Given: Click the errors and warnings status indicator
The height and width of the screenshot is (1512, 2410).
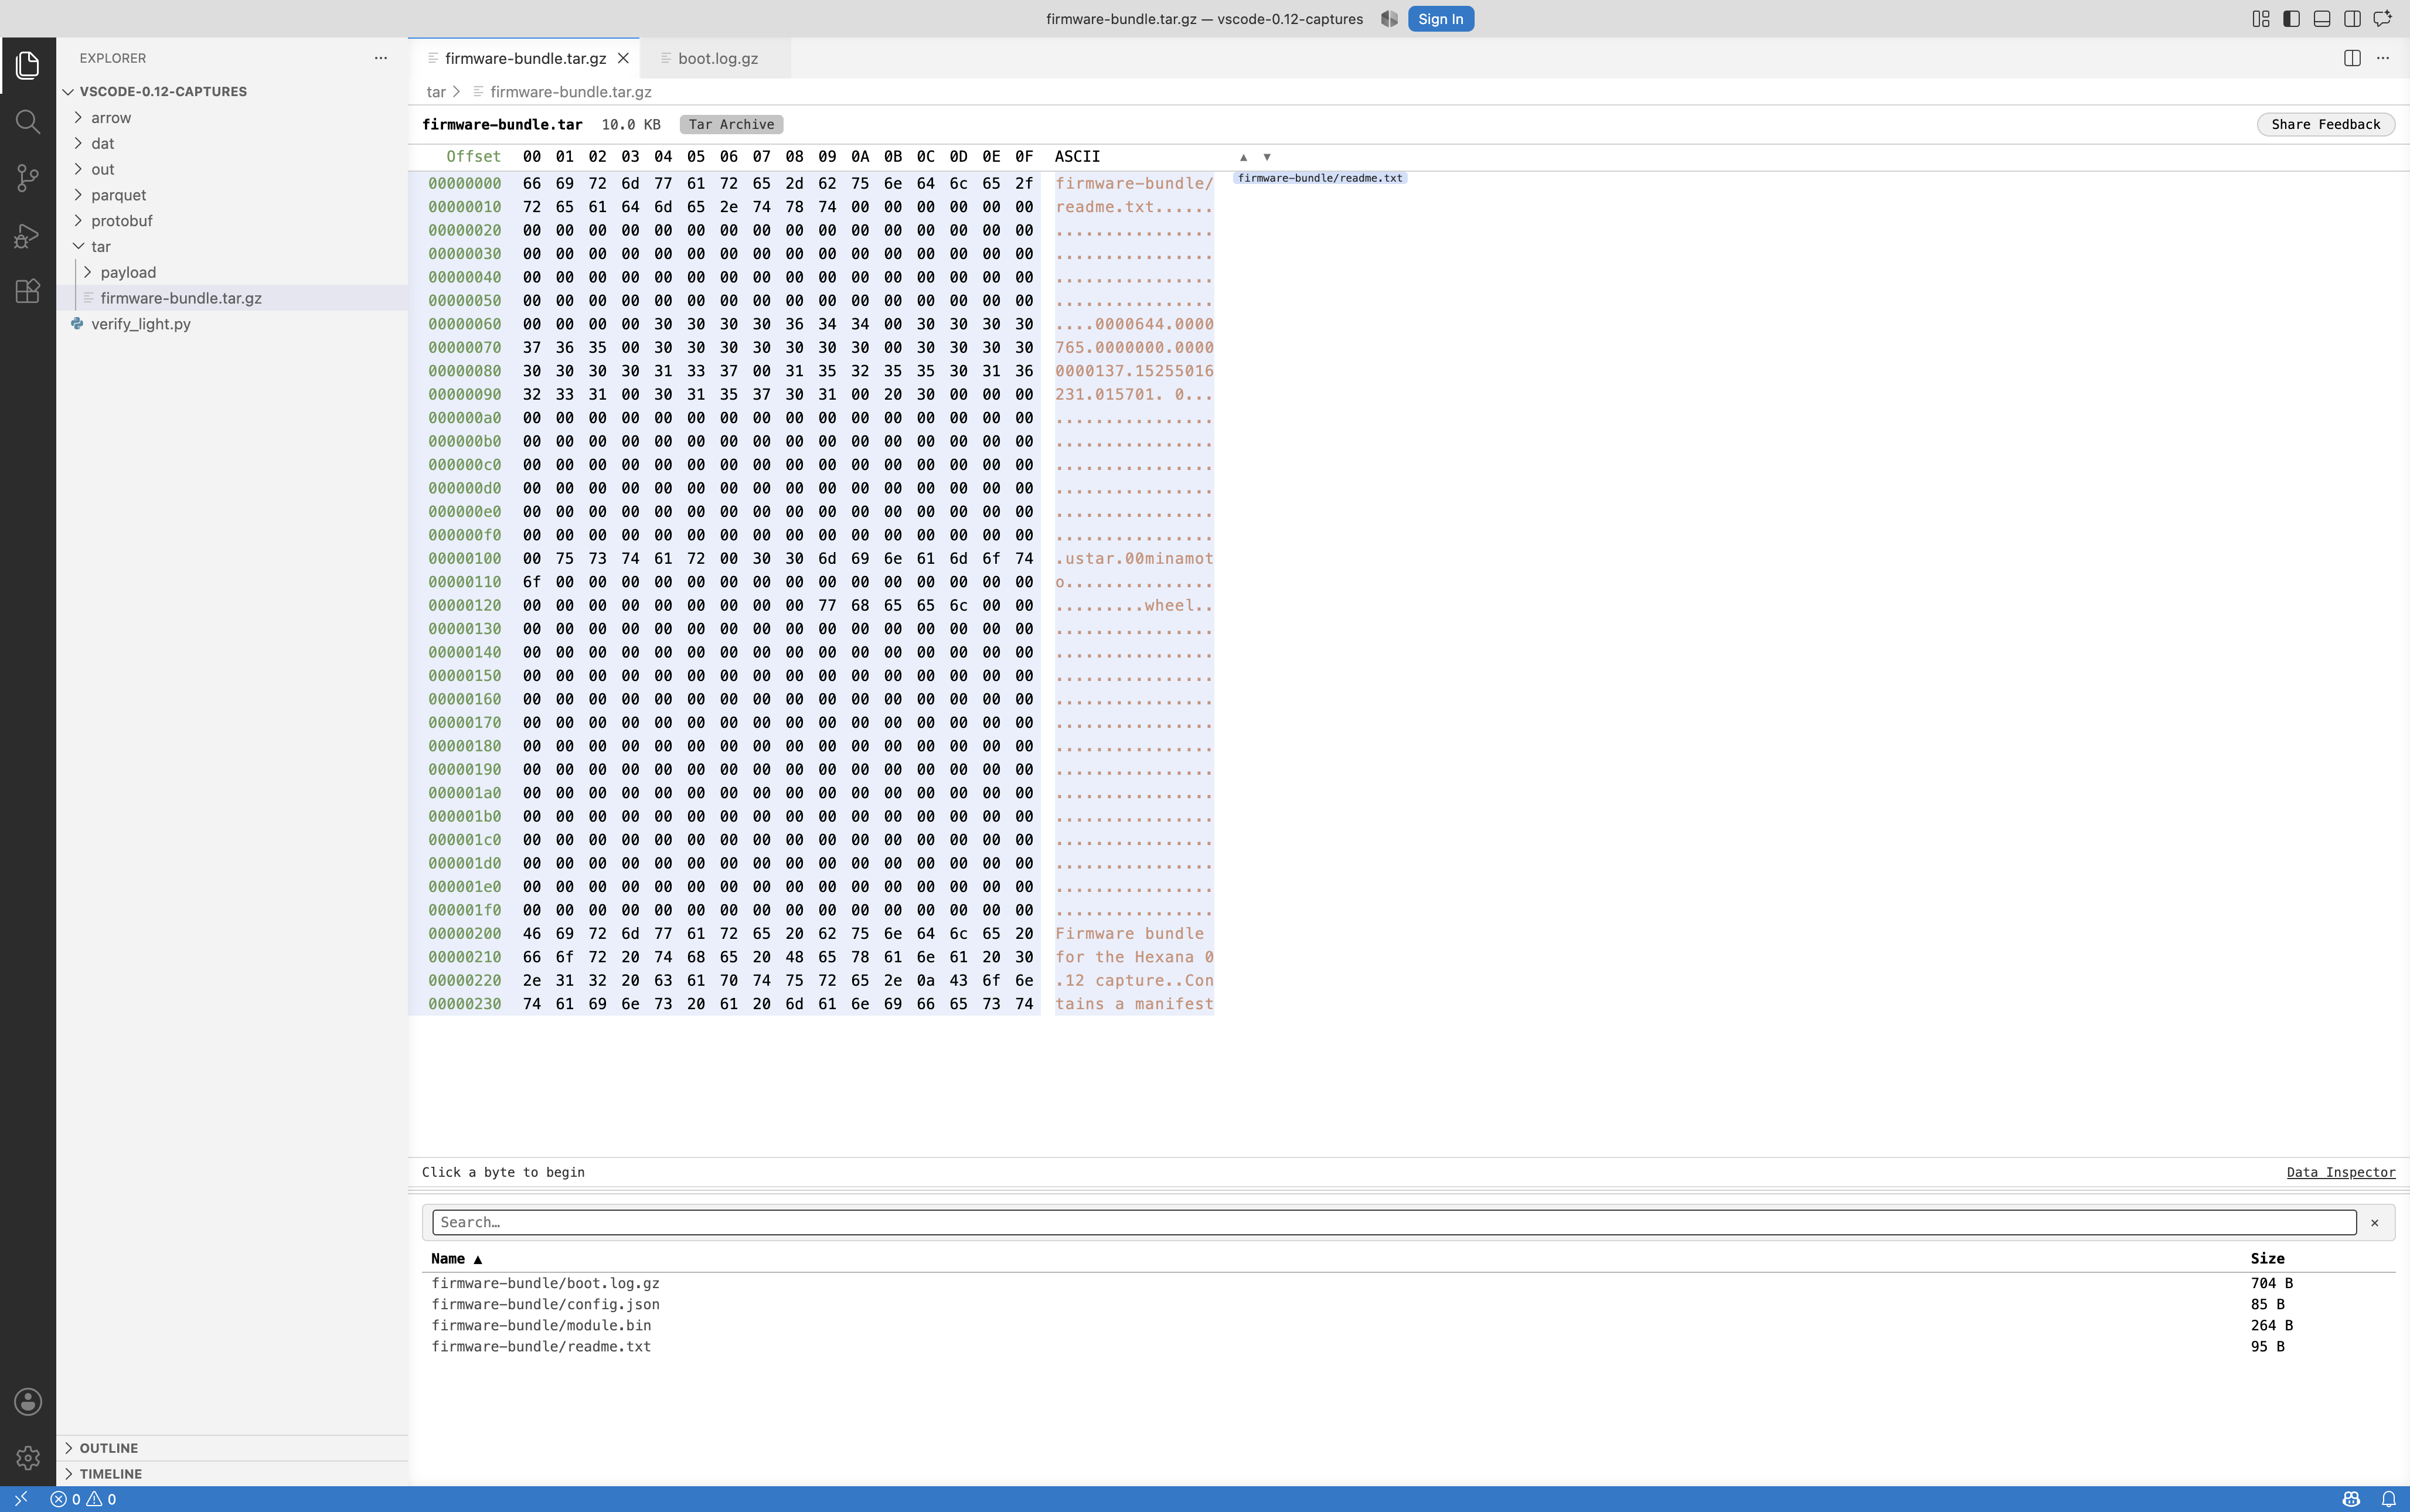Looking at the screenshot, I should point(83,1499).
